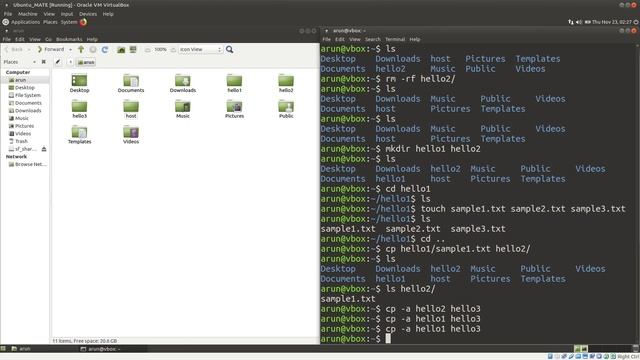Click the Forward navigation button
The image size is (640, 360).
coord(51,49)
